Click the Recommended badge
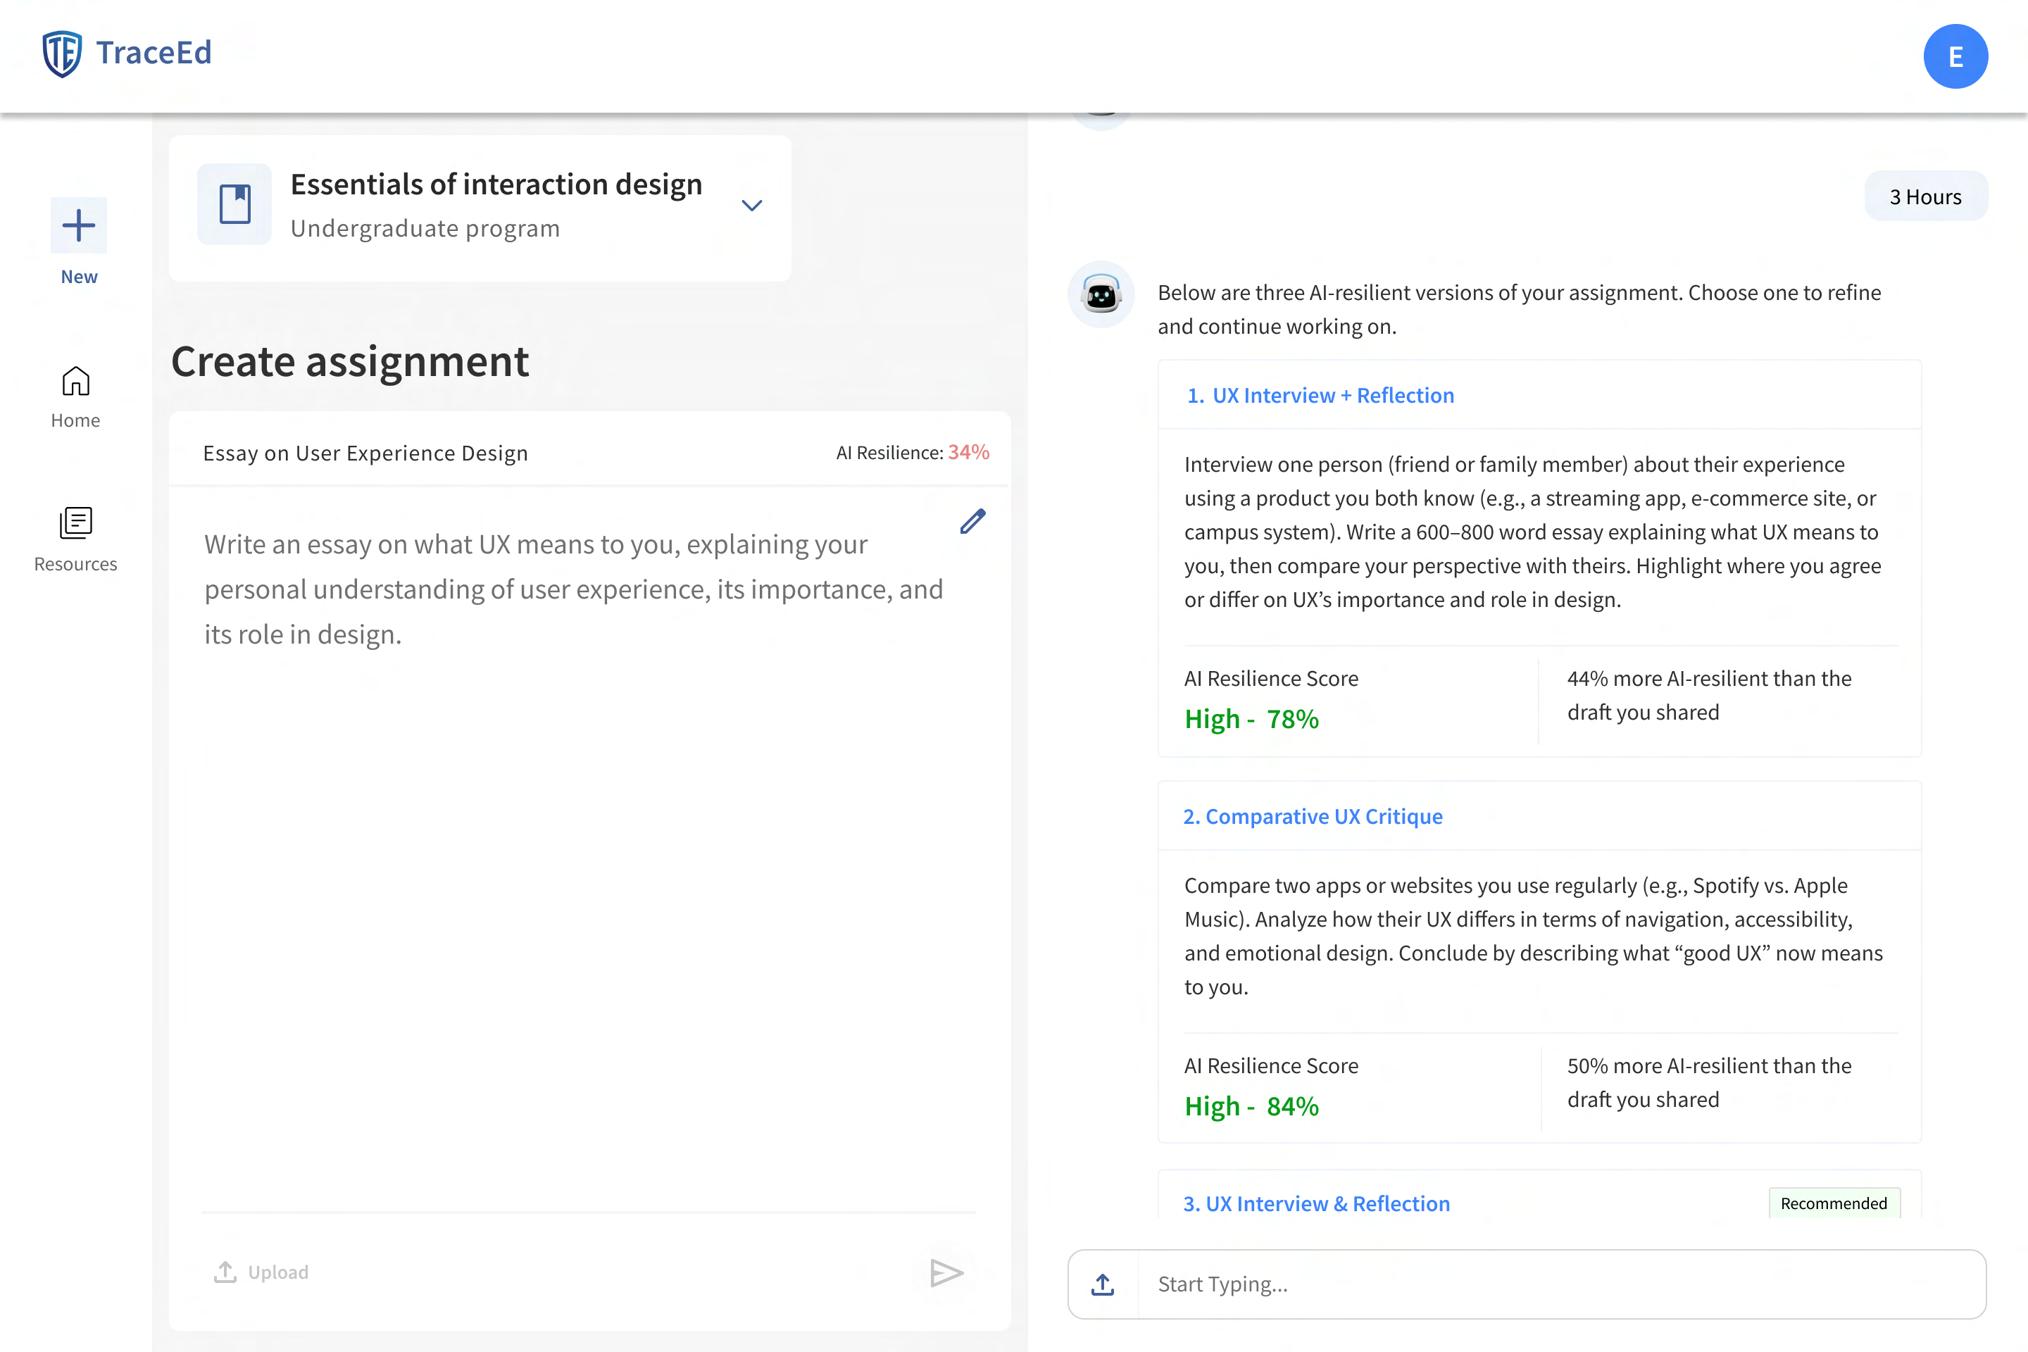2028x1352 pixels. (1833, 1203)
